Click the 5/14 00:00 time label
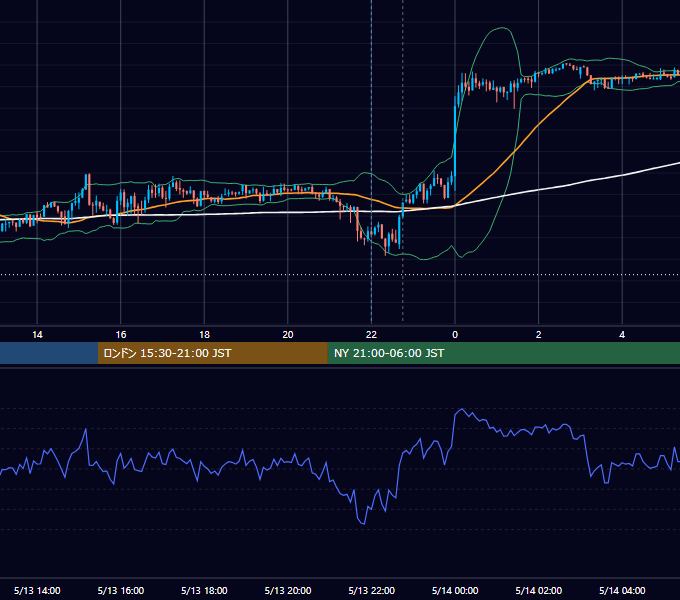The image size is (680, 600). point(455,590)
